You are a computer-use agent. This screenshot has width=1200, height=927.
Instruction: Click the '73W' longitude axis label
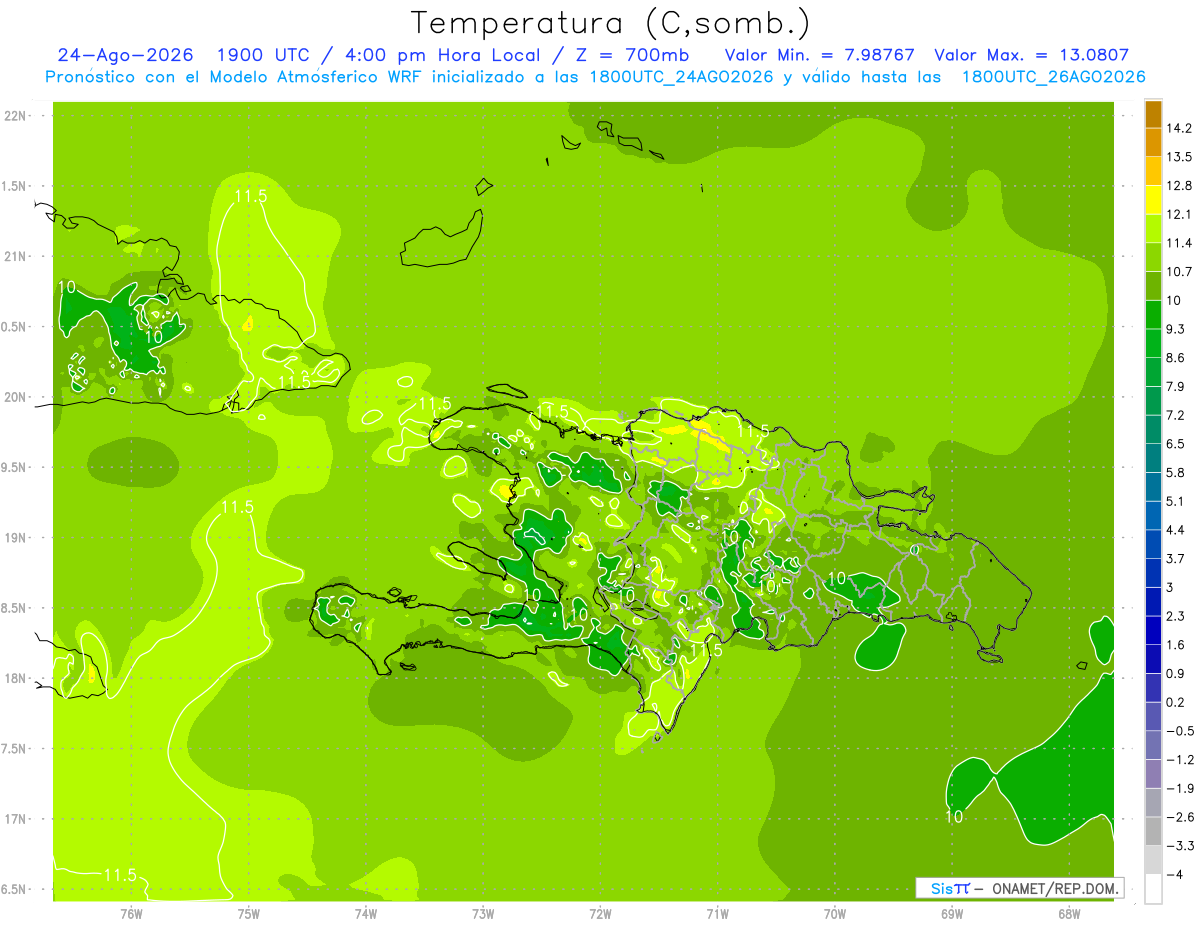pos(483,912)
